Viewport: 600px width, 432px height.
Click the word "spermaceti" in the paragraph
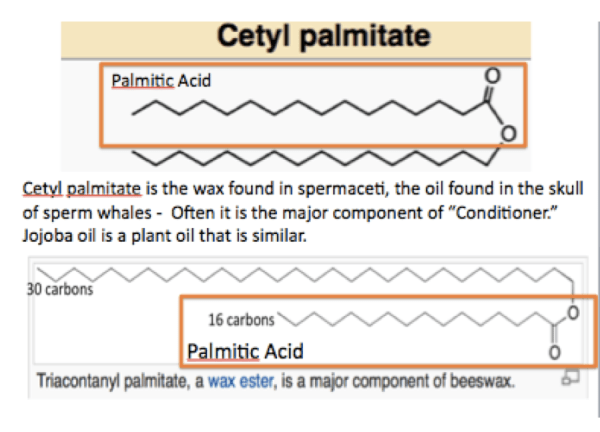pyautogui.click(x=333, y=186)
